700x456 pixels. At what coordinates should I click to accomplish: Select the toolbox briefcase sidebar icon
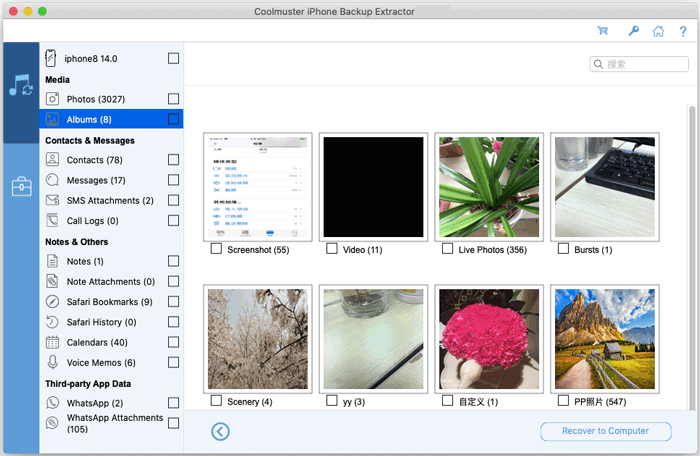tap(21, 187)
